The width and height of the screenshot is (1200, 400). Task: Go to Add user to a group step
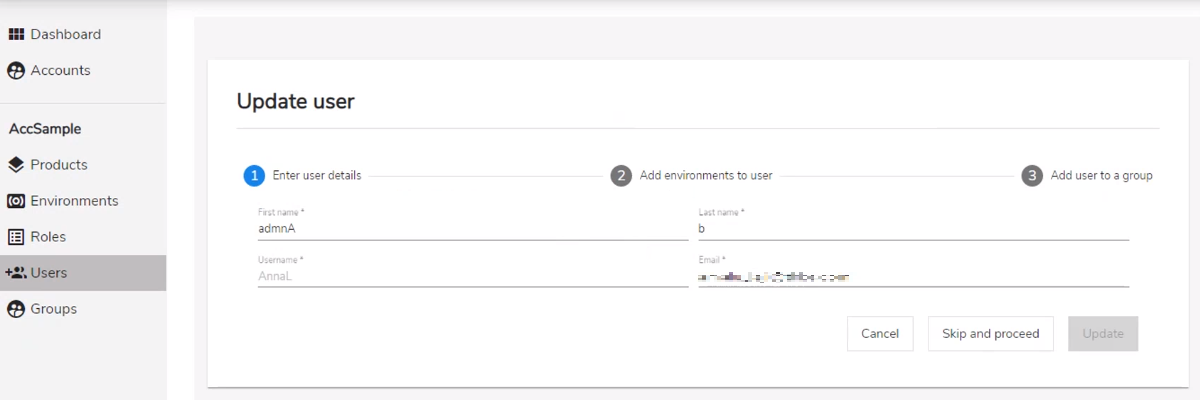[x=1101, y=175]
